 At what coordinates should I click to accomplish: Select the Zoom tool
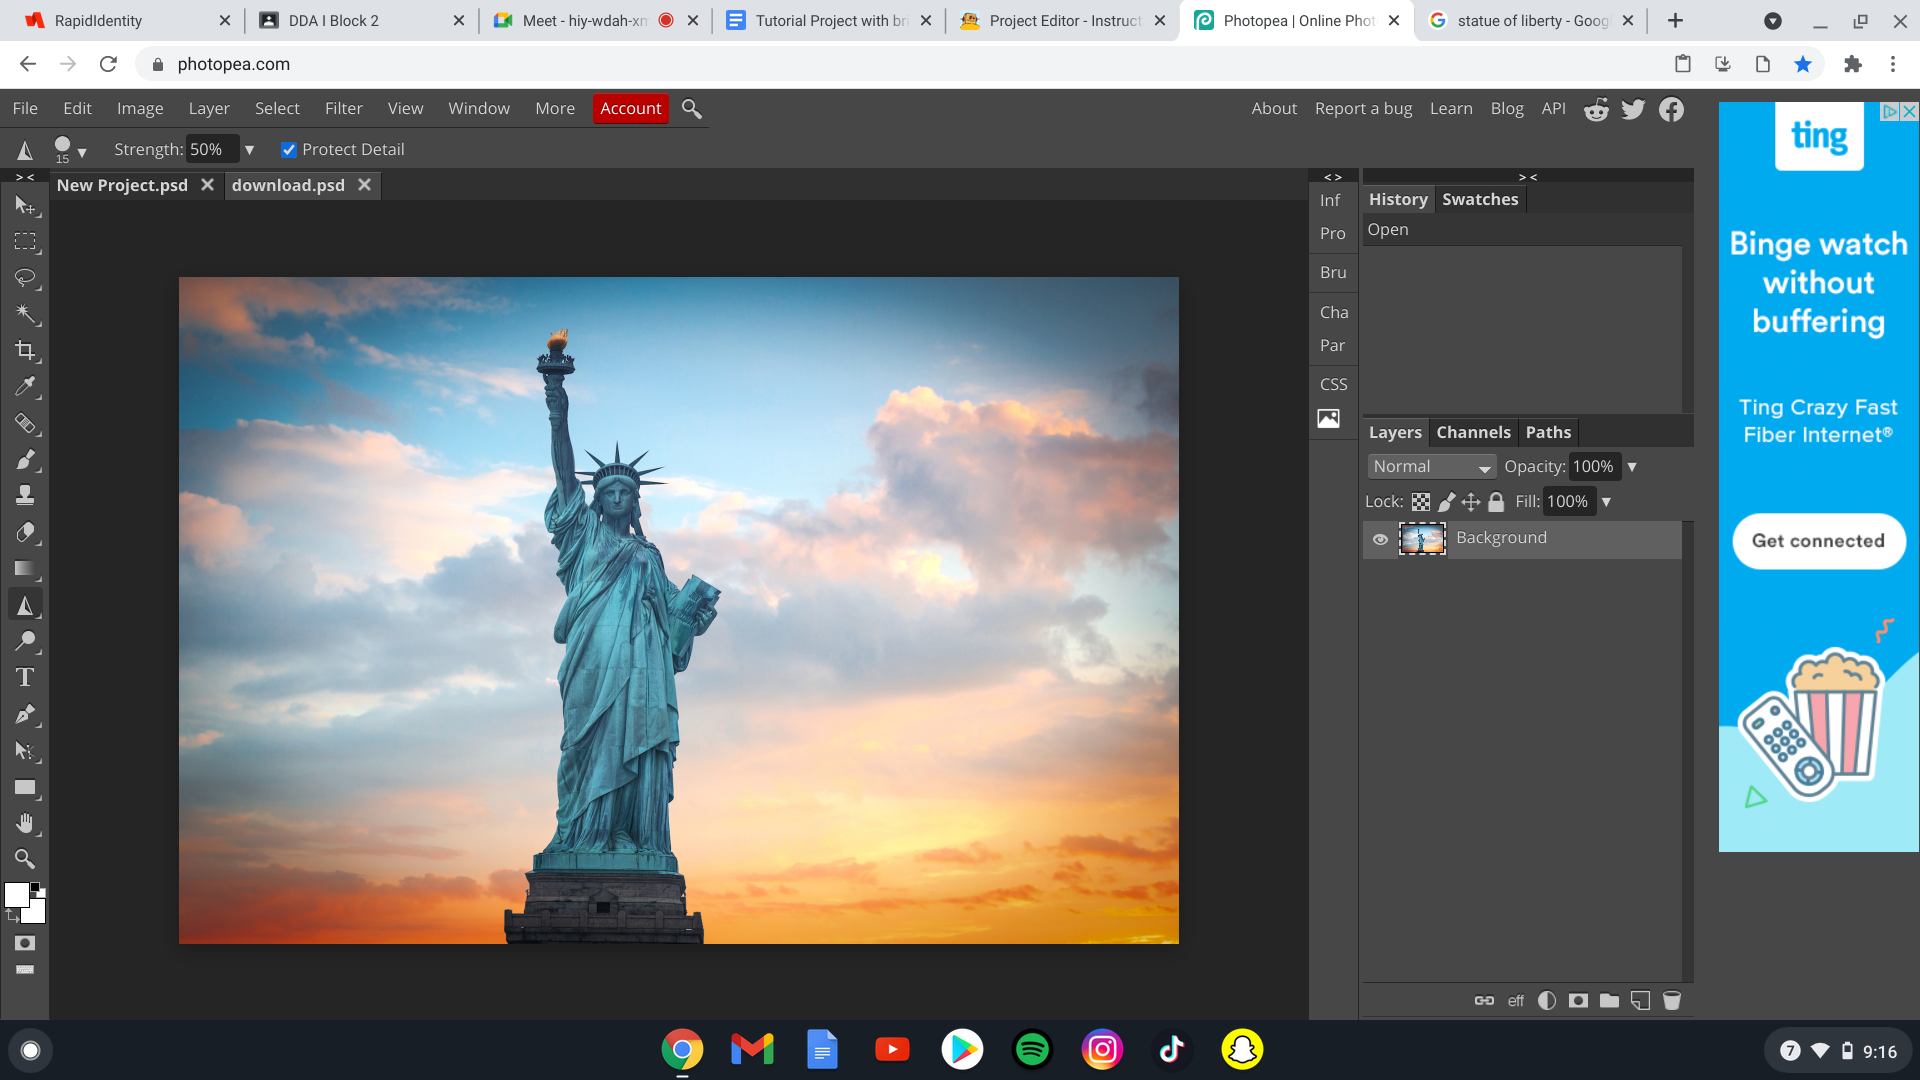(x=25, y=859)
